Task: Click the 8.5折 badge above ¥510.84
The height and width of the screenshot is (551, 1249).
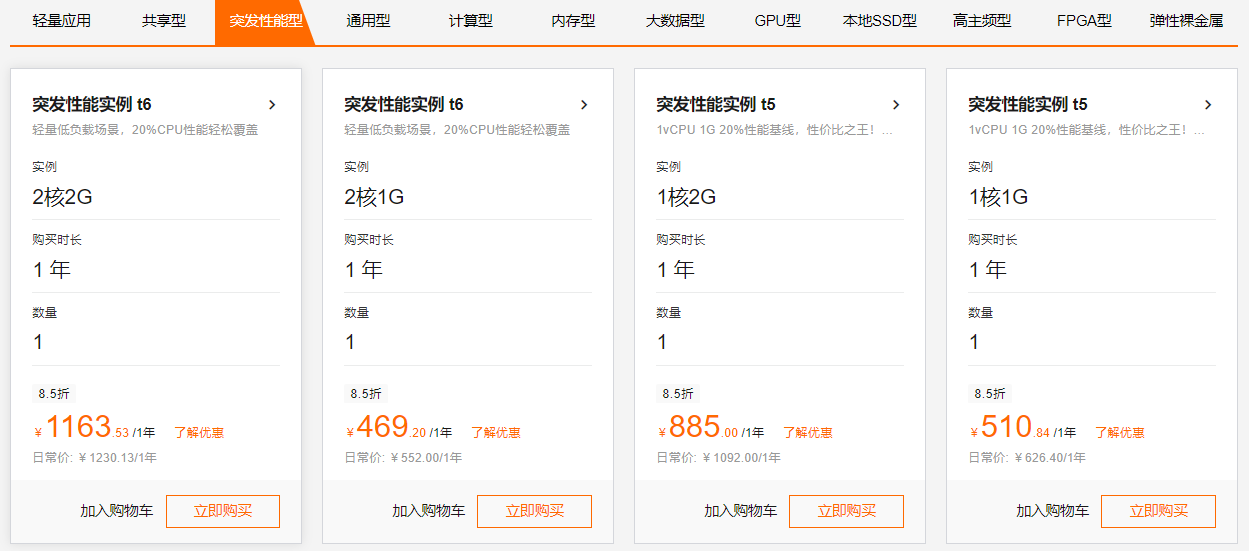Action: (x=990, y=393)
